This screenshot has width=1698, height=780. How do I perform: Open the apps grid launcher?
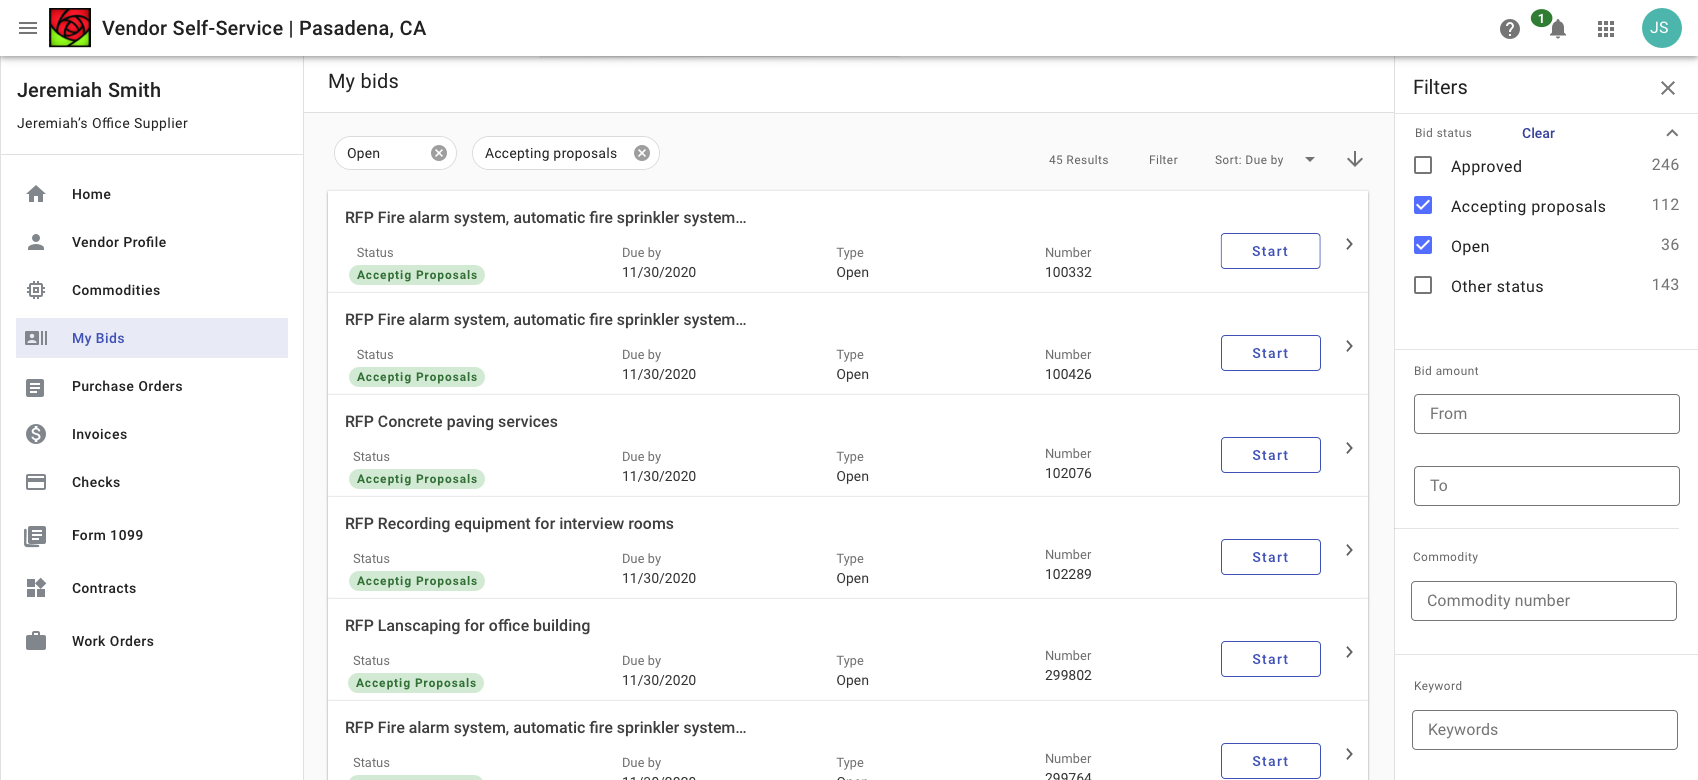(1606, 29)
